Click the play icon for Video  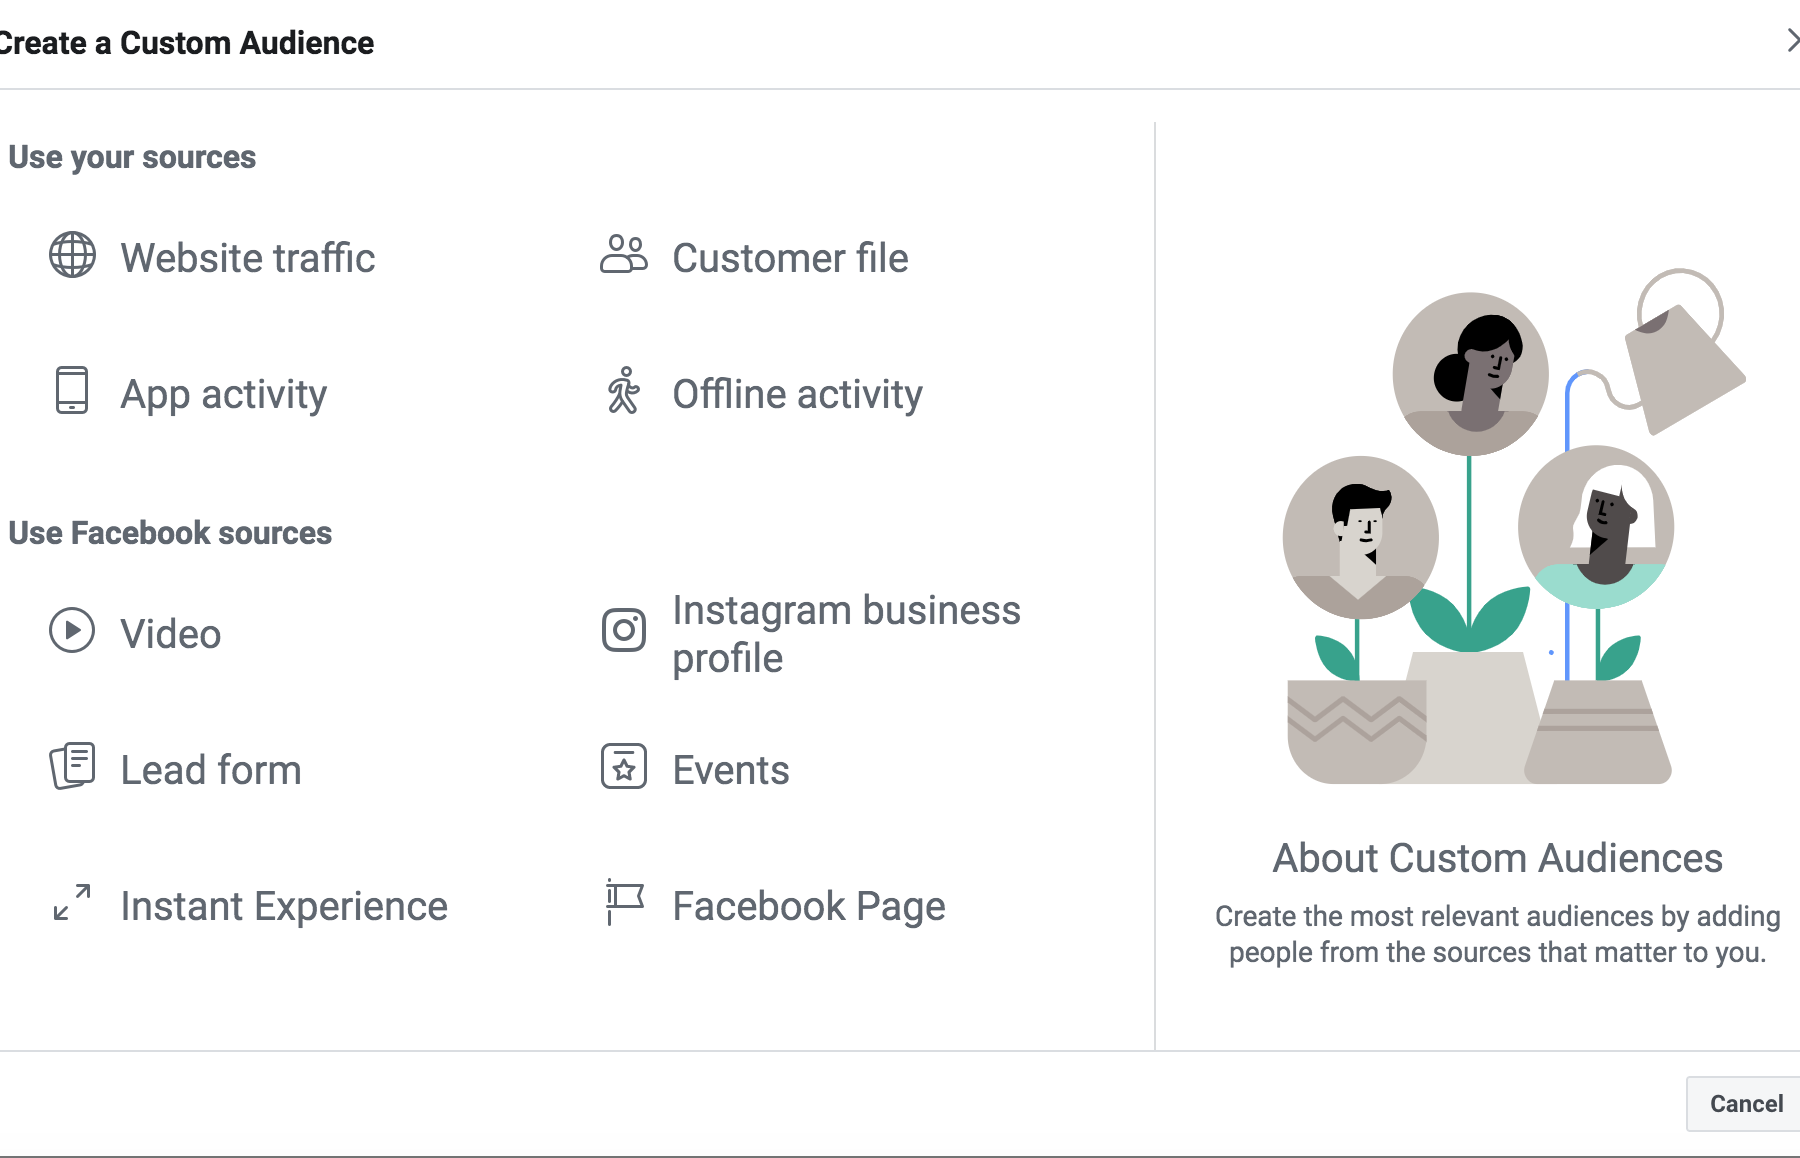72,630
